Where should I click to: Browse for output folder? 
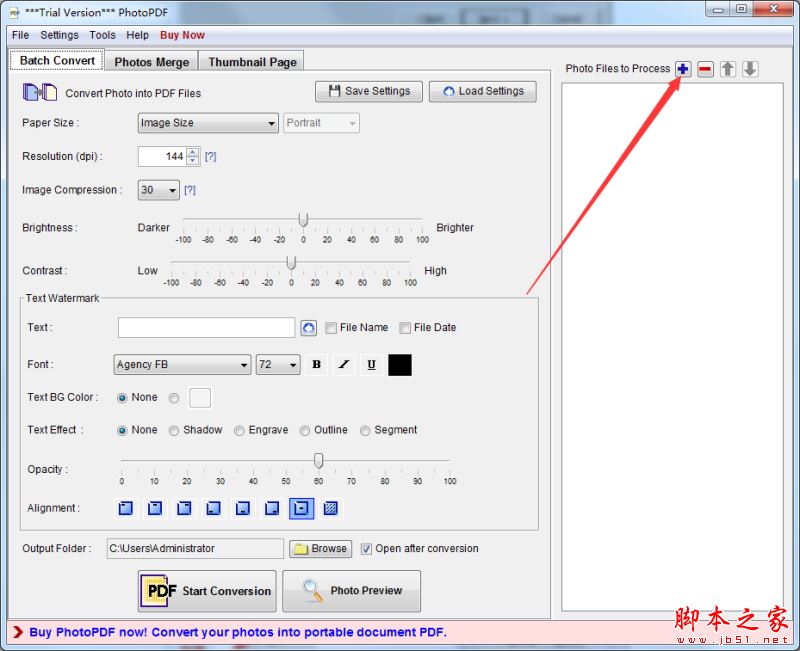tap(320, 549)
